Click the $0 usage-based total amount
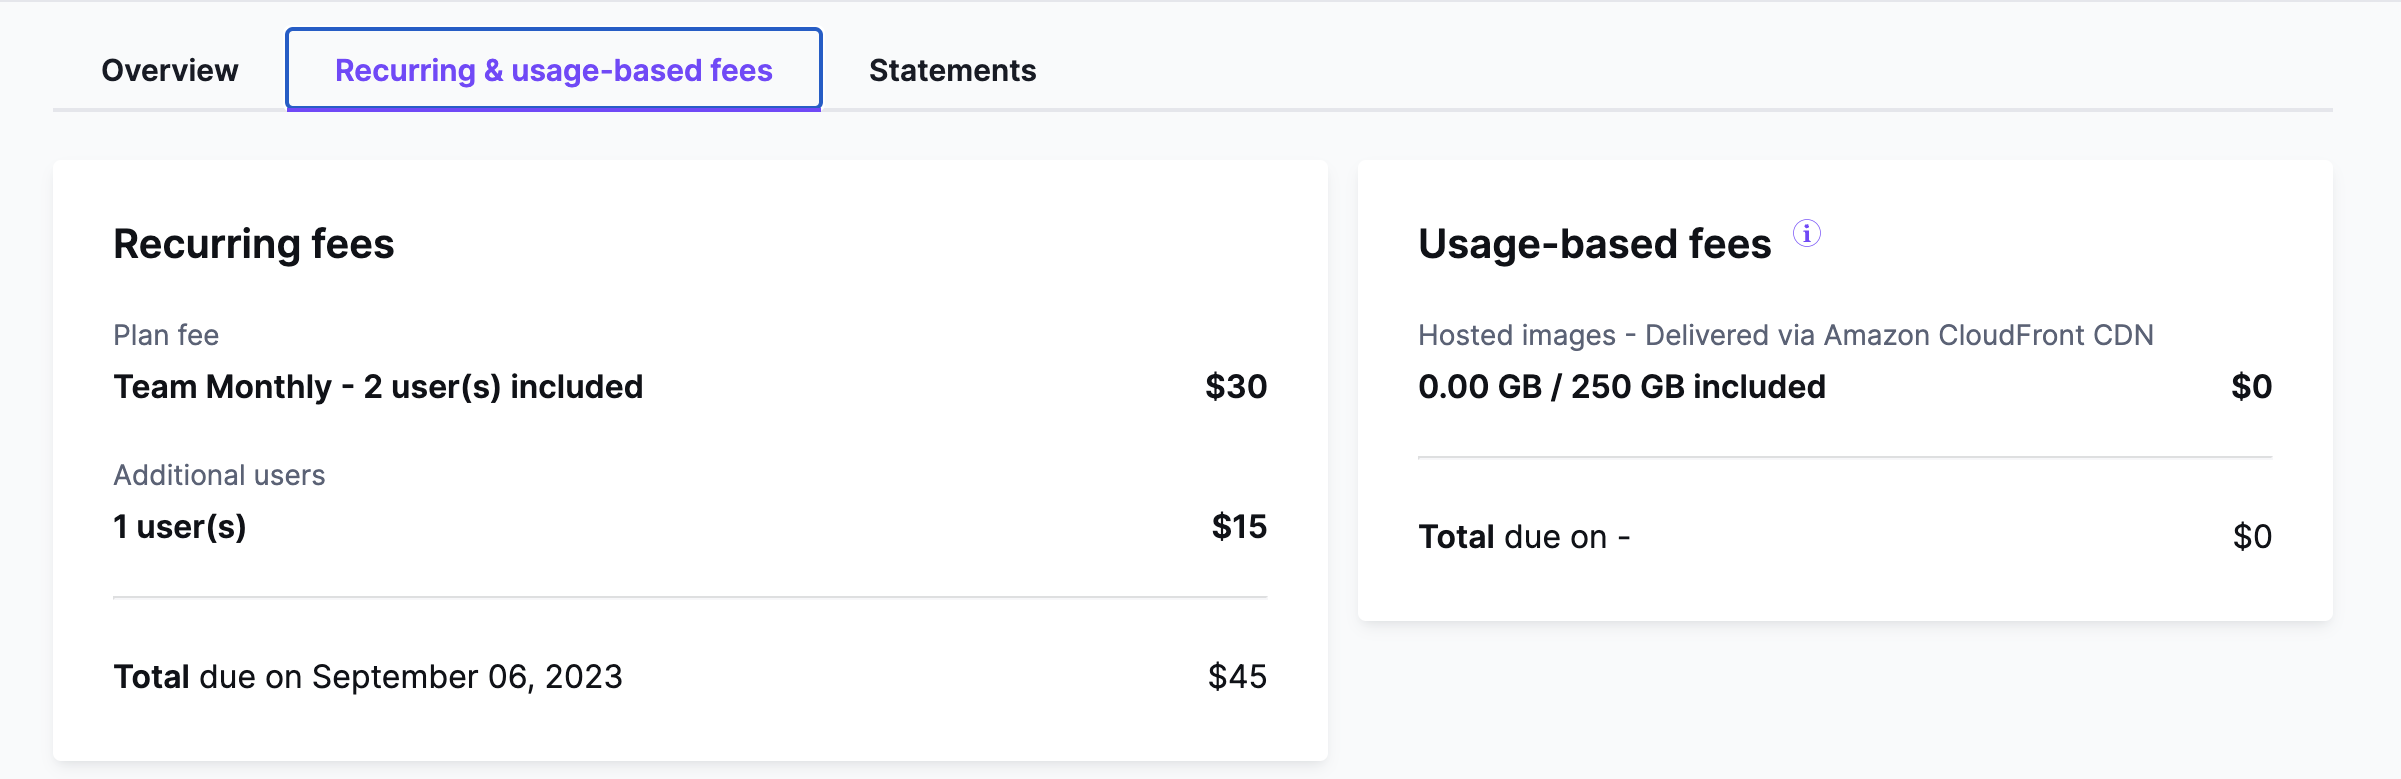This screenshot has height=779, width=2401. coord(2252,537)
